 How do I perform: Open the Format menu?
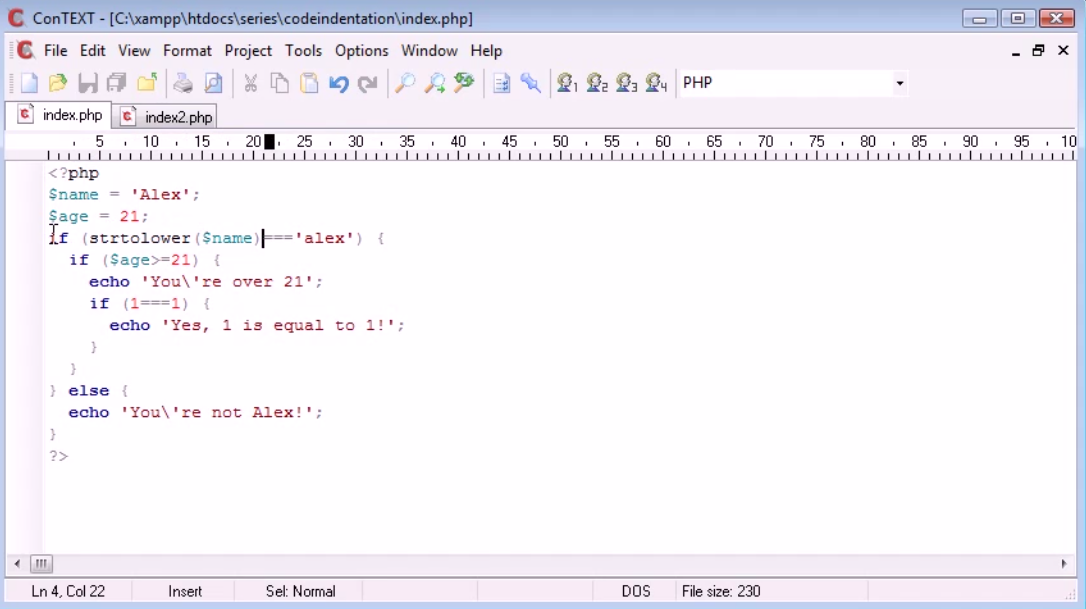tap(187, 50)
